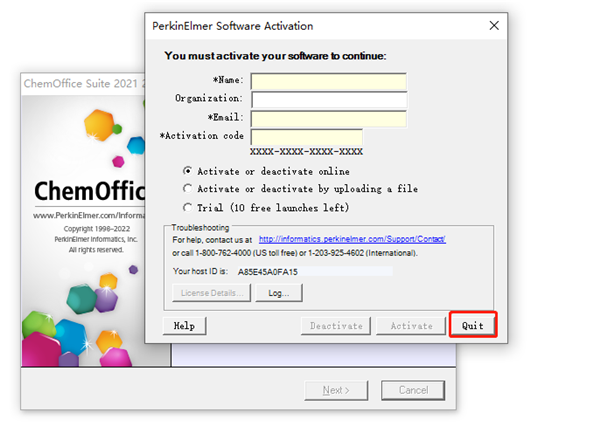Select the Trial radio option
This screenshot has width=600, height=439.
pyautogui.click(x=187, y=207)
